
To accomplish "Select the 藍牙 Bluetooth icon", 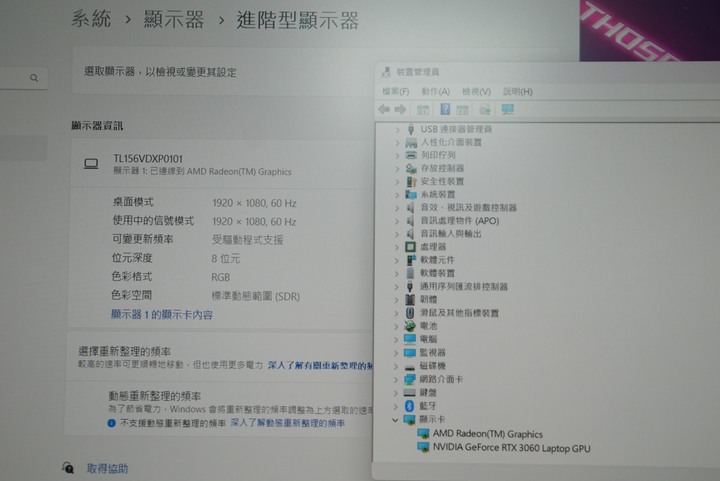I will coord(410,406).
